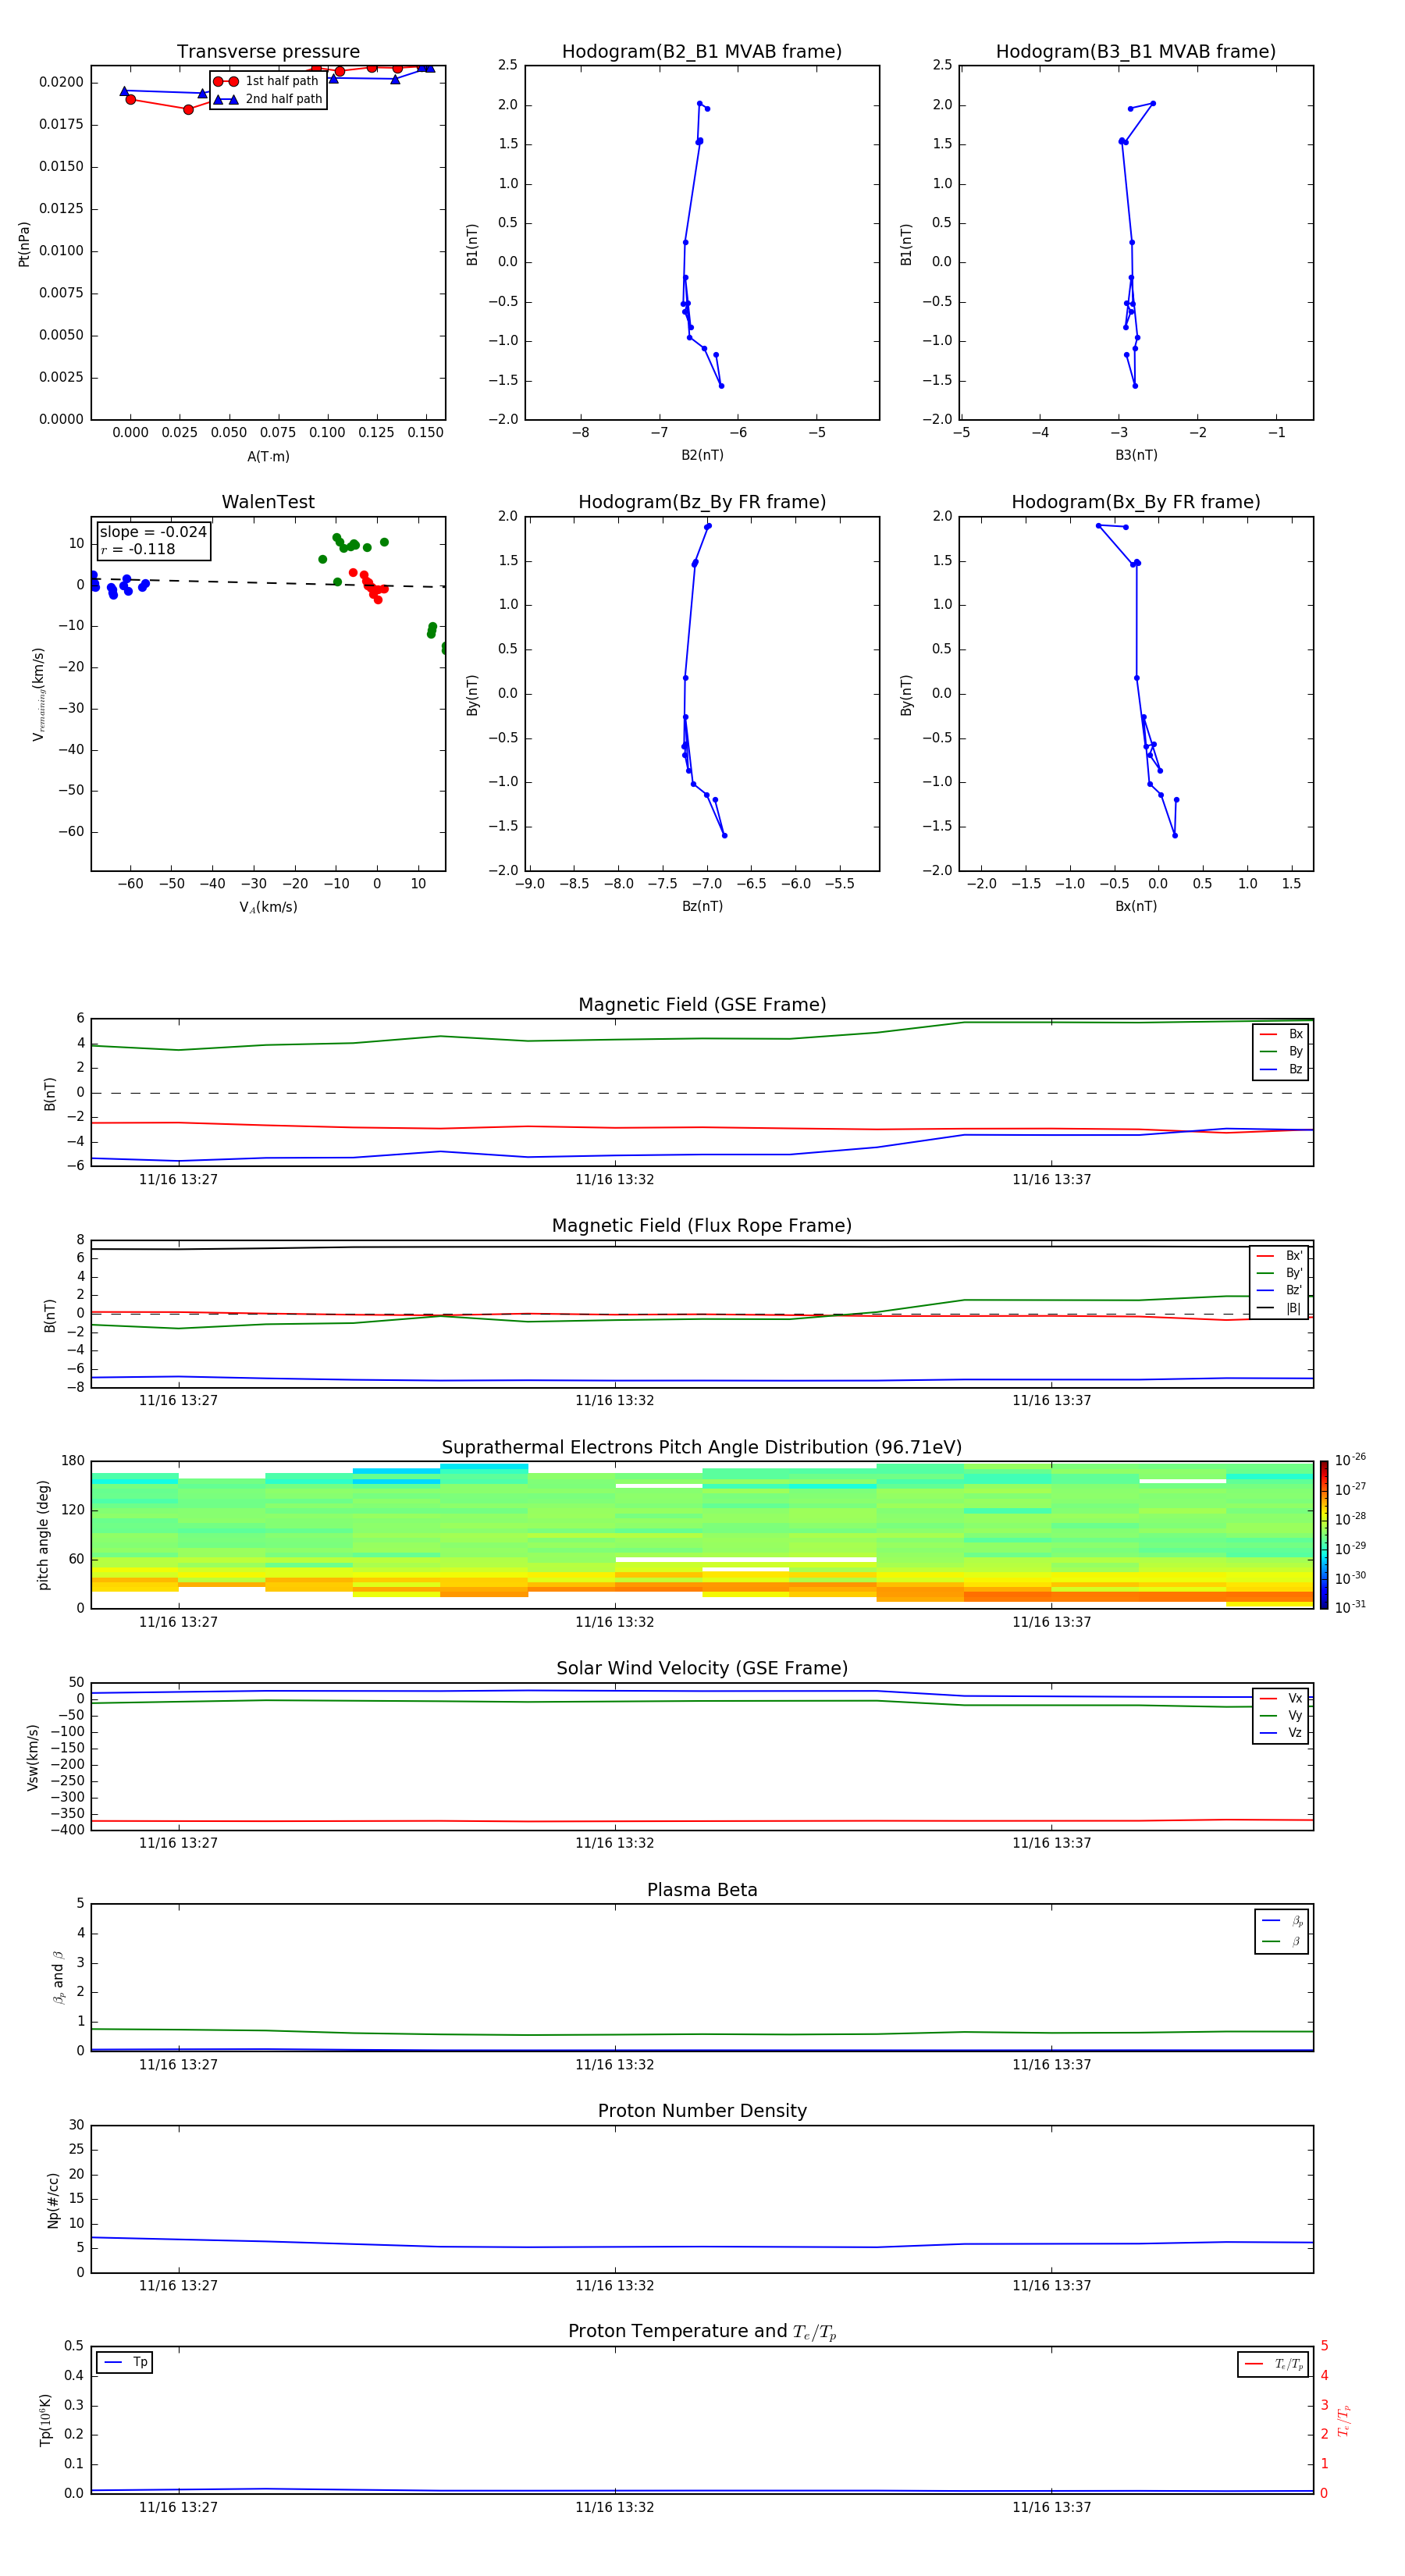
Task: Click the 'Transverse pressure' plot title
Action: pos(268,52)
